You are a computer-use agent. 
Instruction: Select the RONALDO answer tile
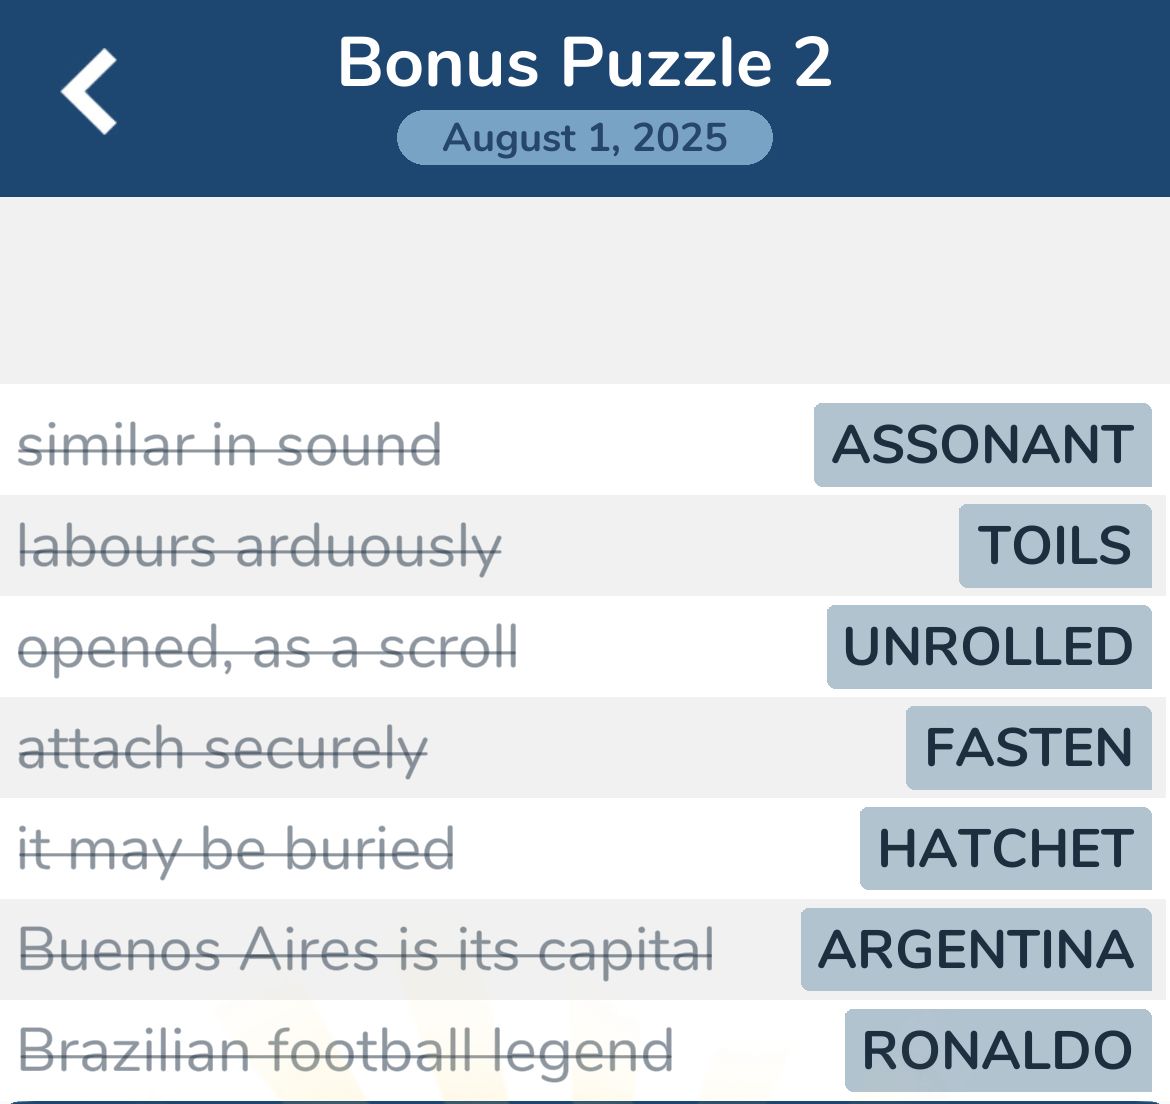(997, 1050)
